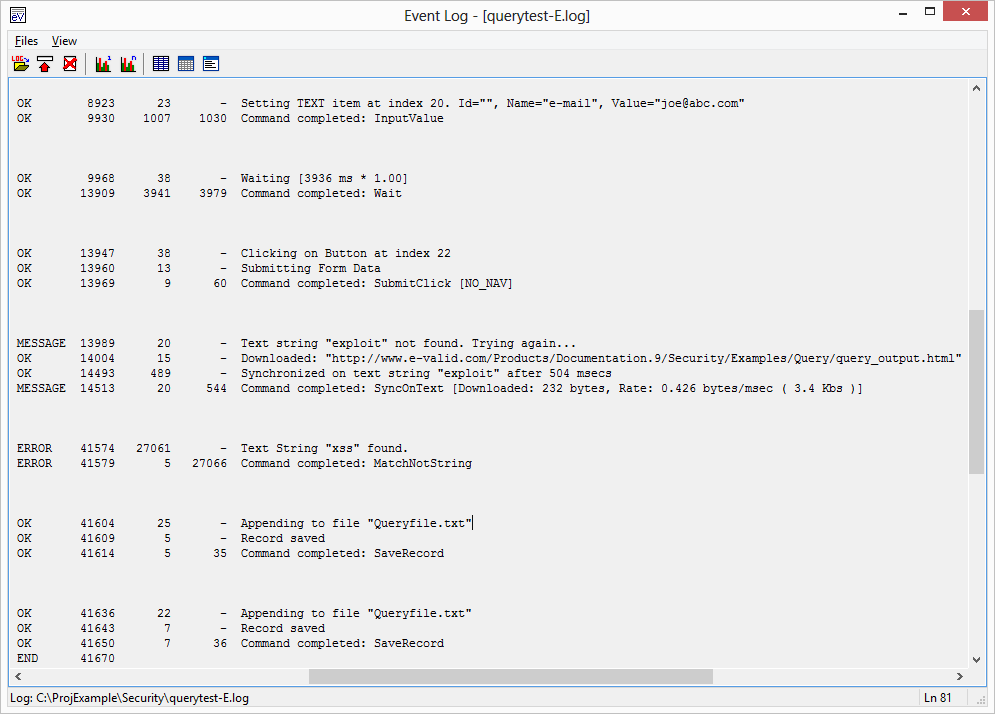The image size is (995, 714).
Task: Click the log path in the status bar
Action: click(129, 698)
